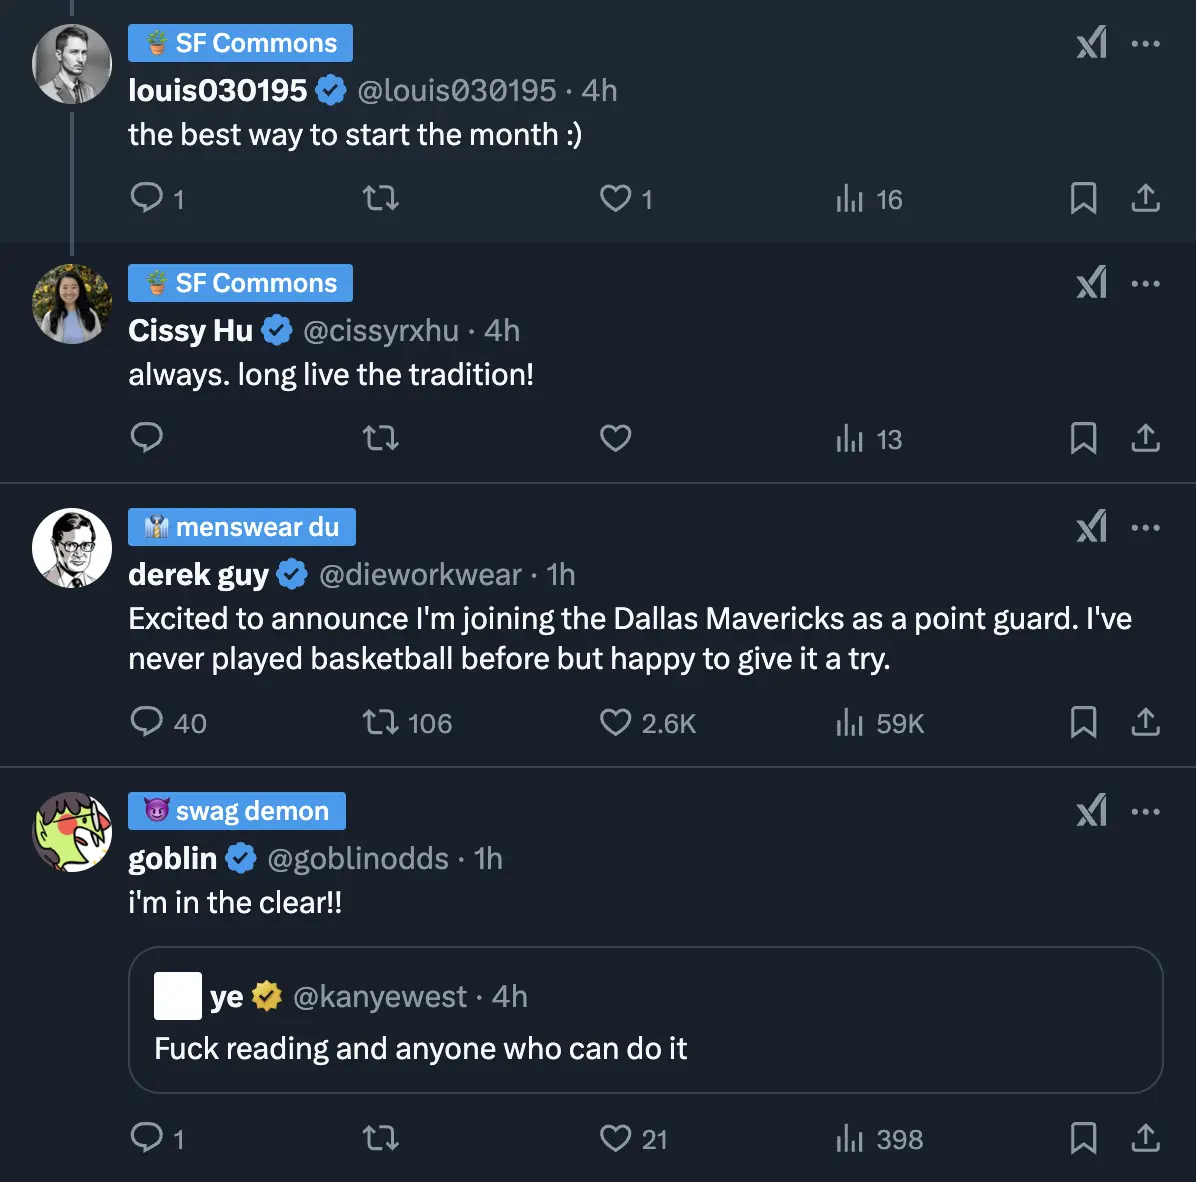Reply to louis030195's tweet

tap(147, 198)
